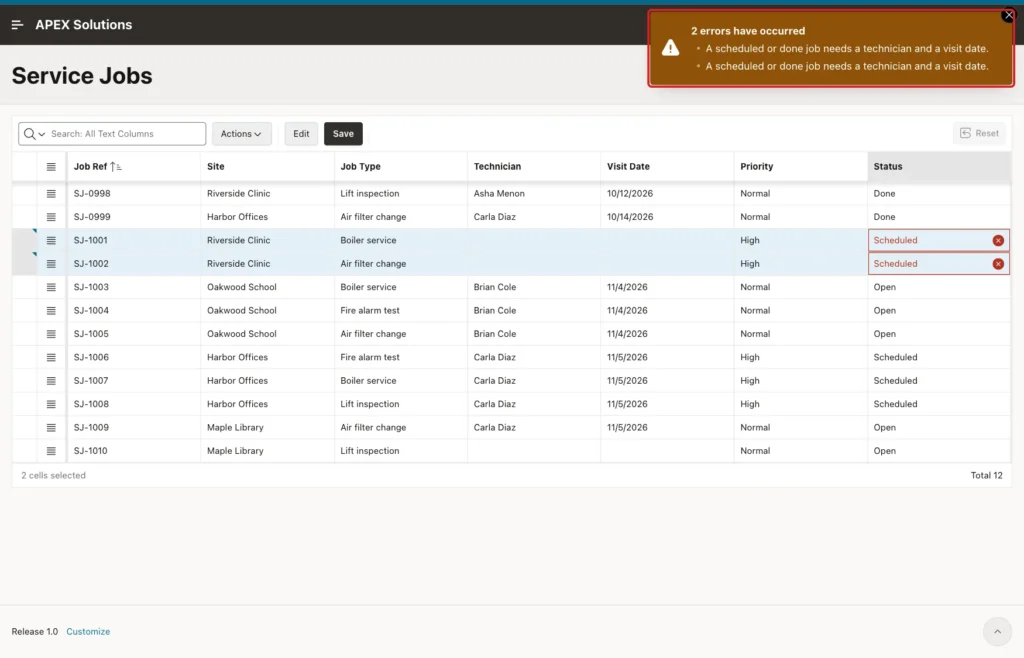Viewport: 1024px width, 658px height.
Task: Open the row menu for SJ-1004
Action: [x=51, y=311]
